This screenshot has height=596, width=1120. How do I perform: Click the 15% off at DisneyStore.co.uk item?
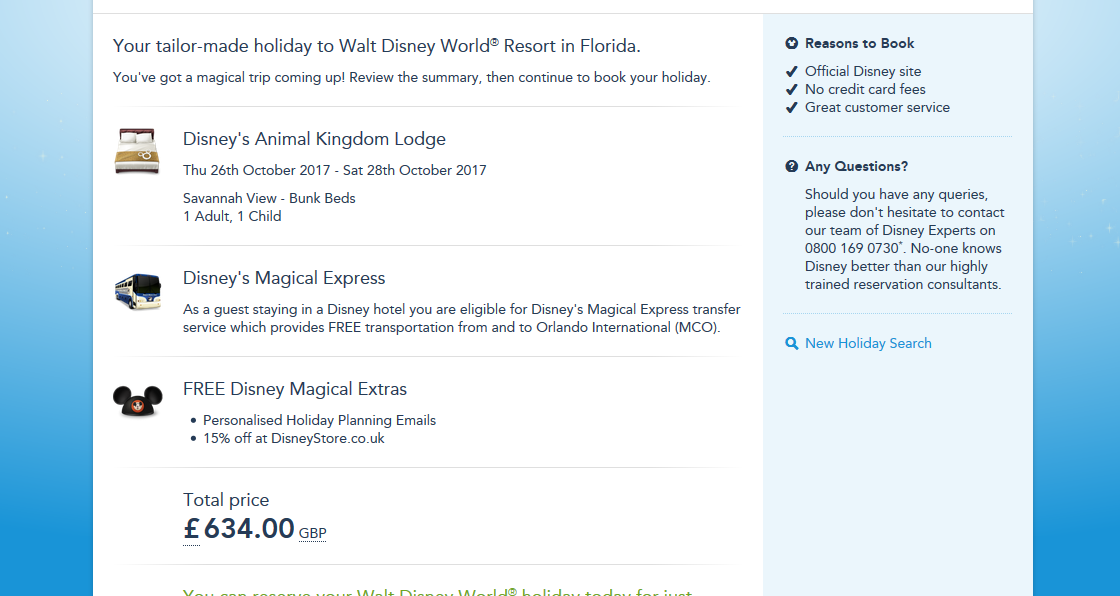(293, 438)
